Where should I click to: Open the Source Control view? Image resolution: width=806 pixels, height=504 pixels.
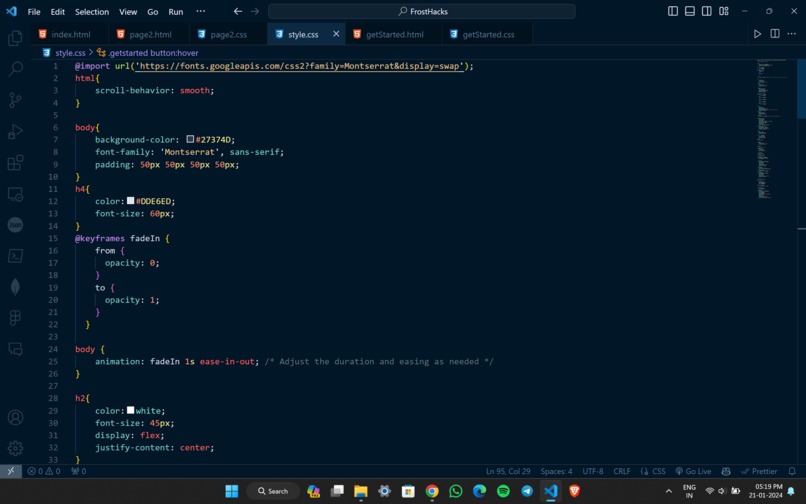(15, 100)
